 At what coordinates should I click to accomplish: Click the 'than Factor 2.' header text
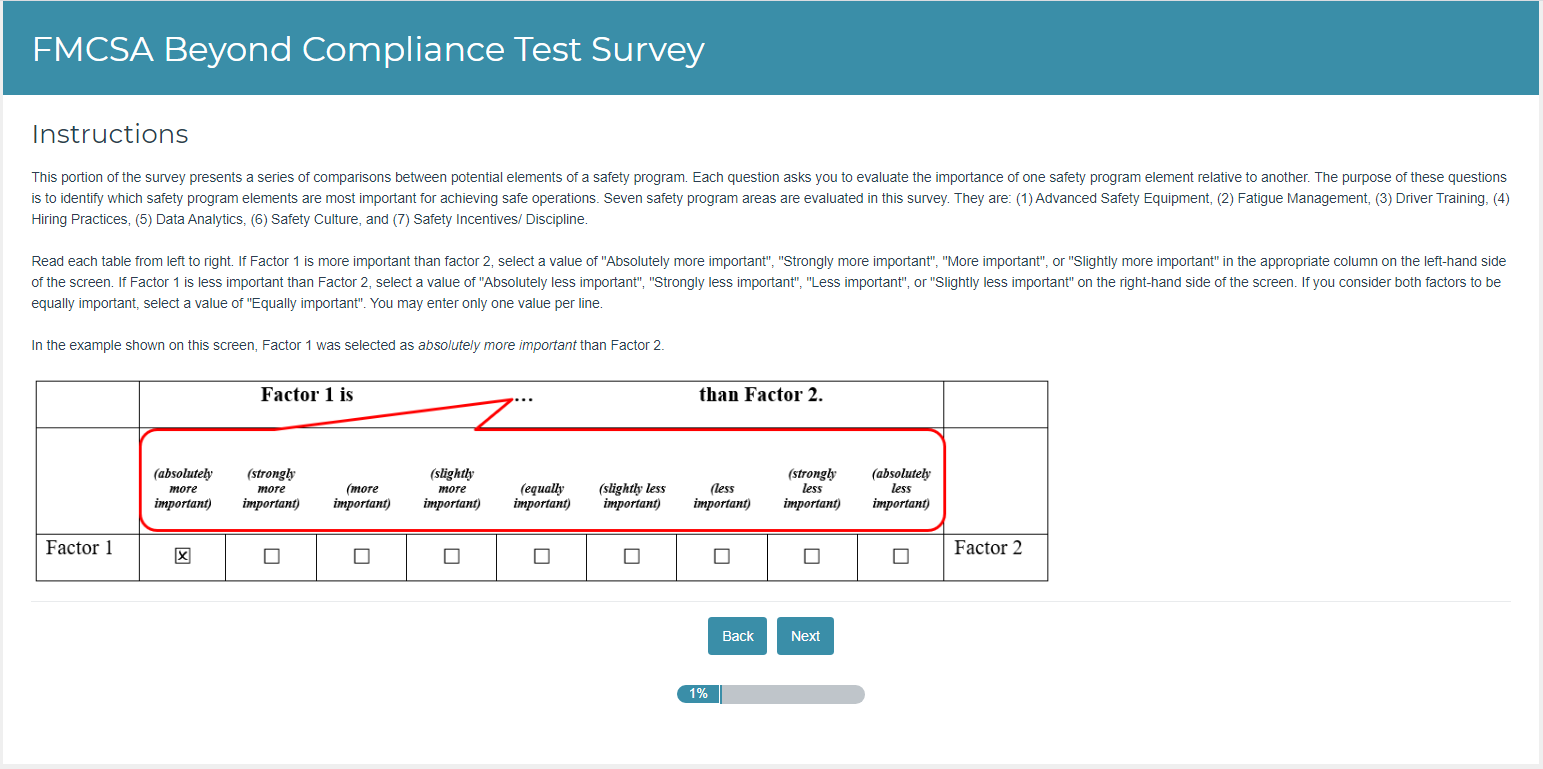[x=761, y=395]
